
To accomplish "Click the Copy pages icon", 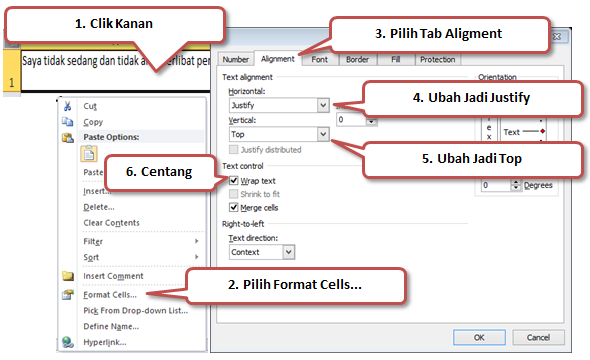I will coord(67,122).
